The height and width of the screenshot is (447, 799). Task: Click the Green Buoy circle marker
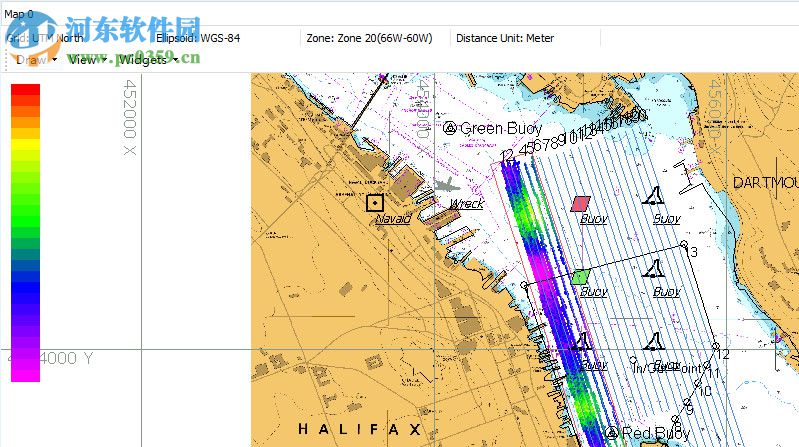[449, 128]
